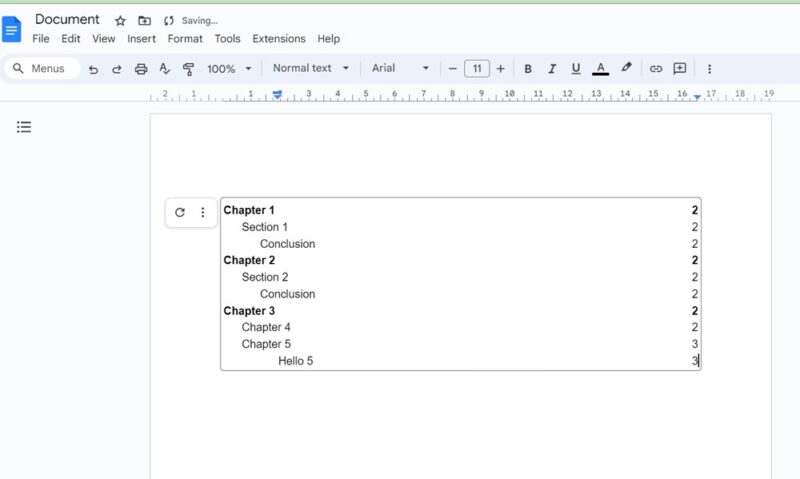The height and width of the screenshot is (479, 800).
Task: Activate the Paint format tool
Action: (188, 69)
